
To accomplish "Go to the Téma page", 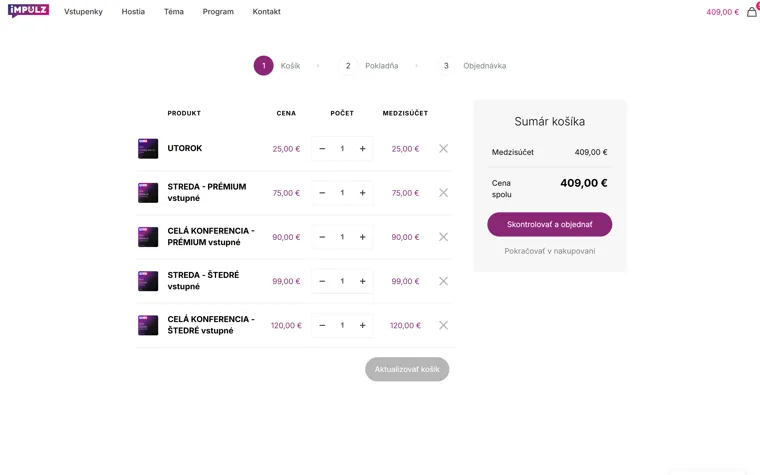I will pyautogui.click(x=174, y=12).
